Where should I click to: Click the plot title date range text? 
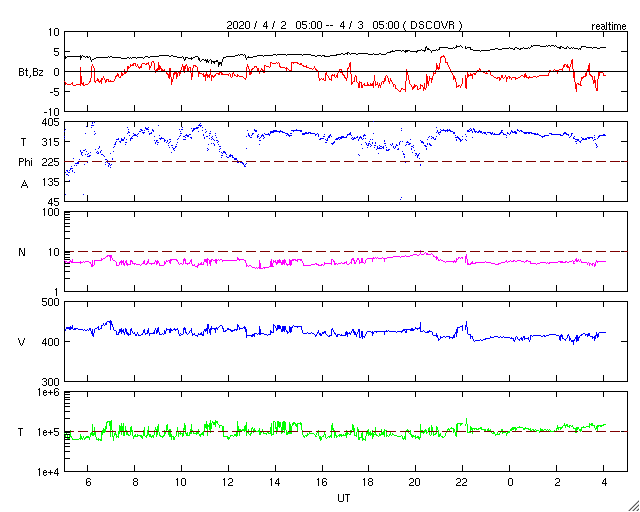[344, 25]
